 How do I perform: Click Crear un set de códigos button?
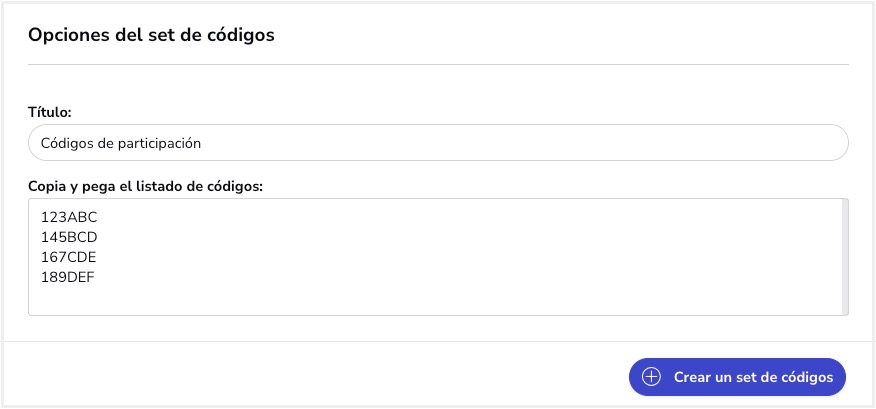pyautogui.click(x=737, y=377)
